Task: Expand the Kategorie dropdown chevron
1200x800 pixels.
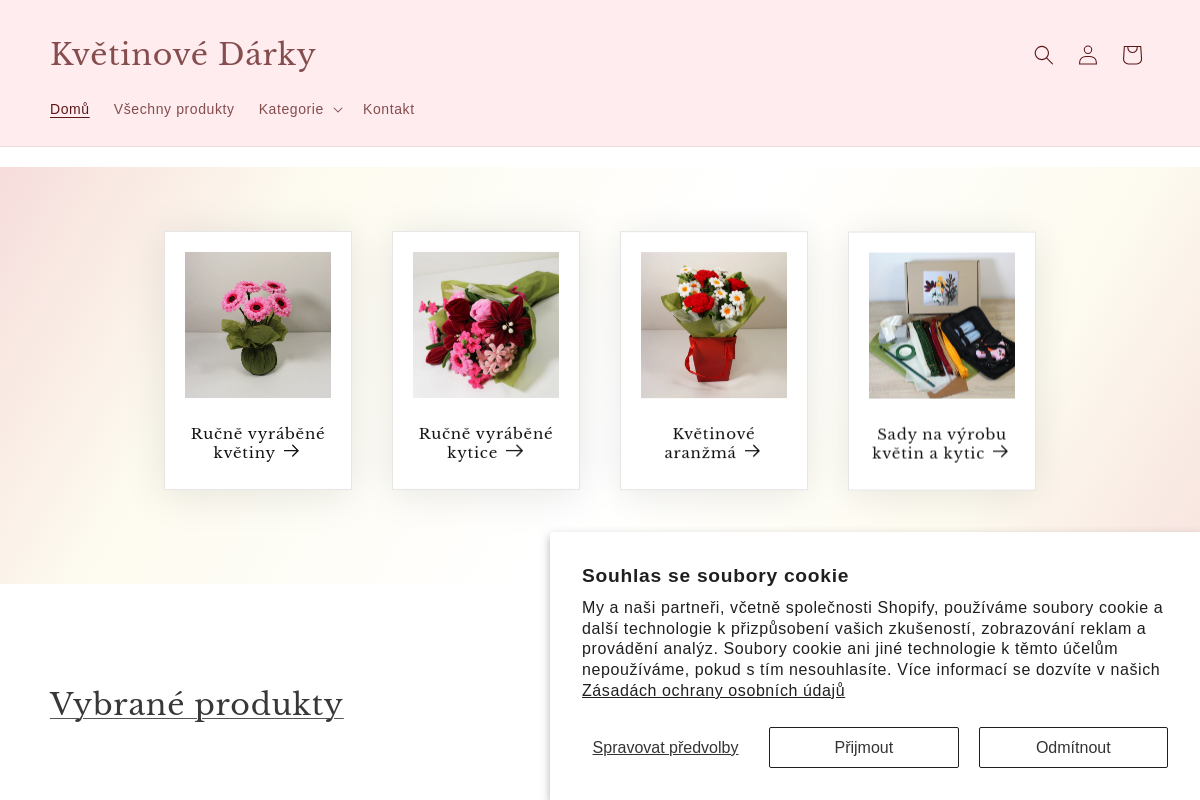Action: [338, 110]
